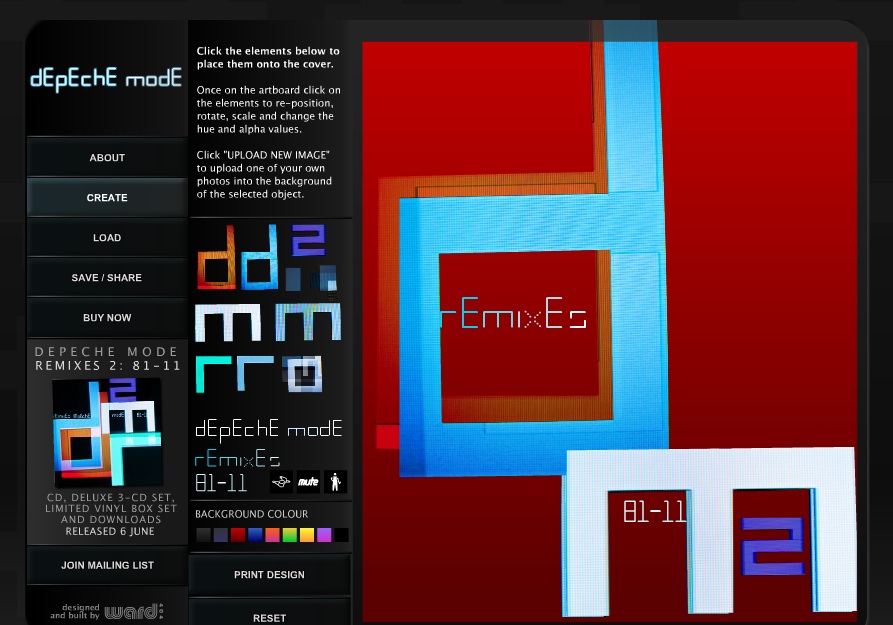Click the 'RELEASED 6 JUNE' text
This screenshot has width=893, height=625.
tap(110, 531)
